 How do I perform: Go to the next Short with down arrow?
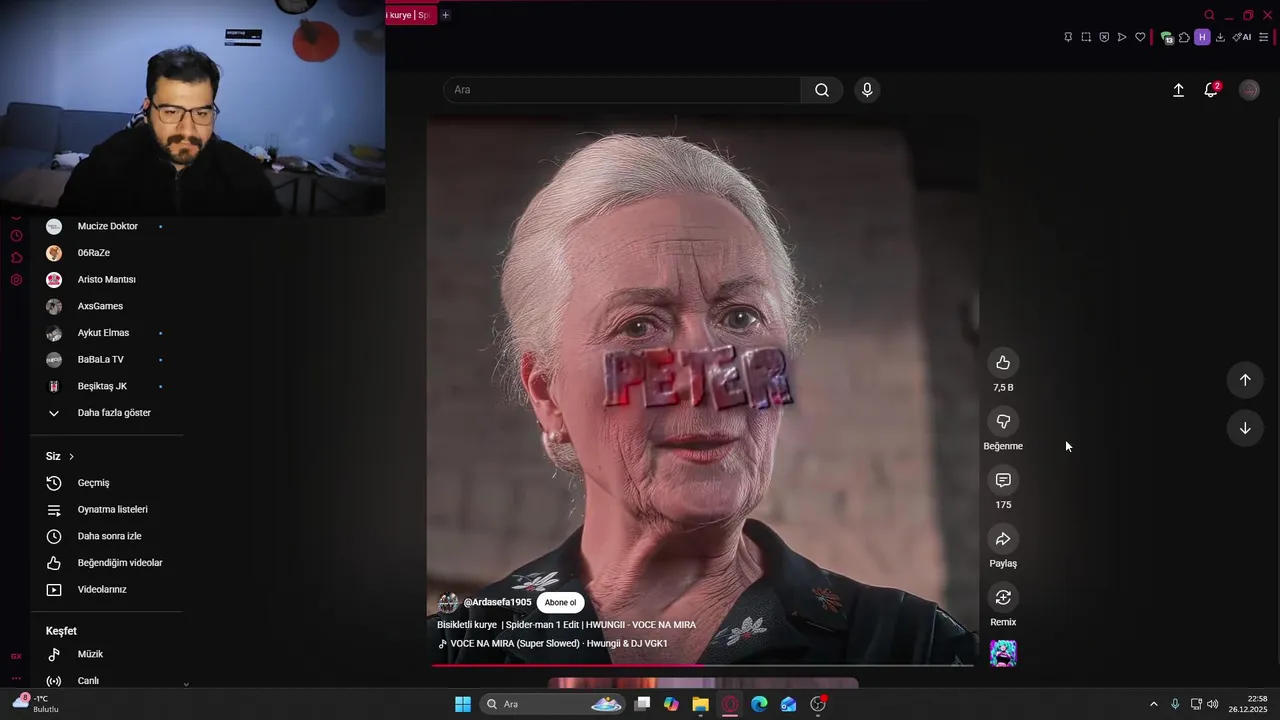click(1245, 428)
